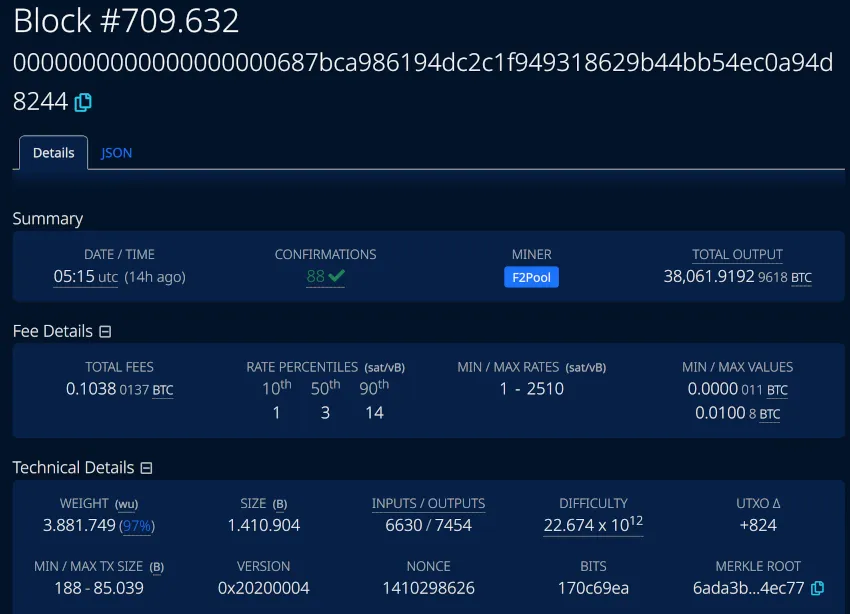Click the 50th percentile rate value 3
The width and height of the screenshot is (850, 614).
(x=325, y=413)
